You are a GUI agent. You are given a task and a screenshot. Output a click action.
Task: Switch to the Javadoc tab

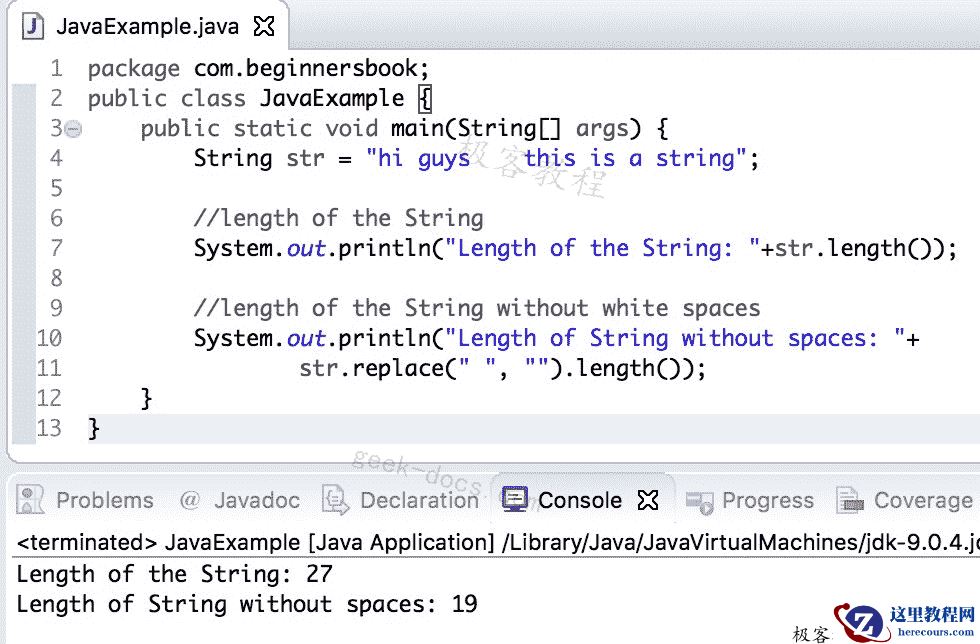coord(257,500)
